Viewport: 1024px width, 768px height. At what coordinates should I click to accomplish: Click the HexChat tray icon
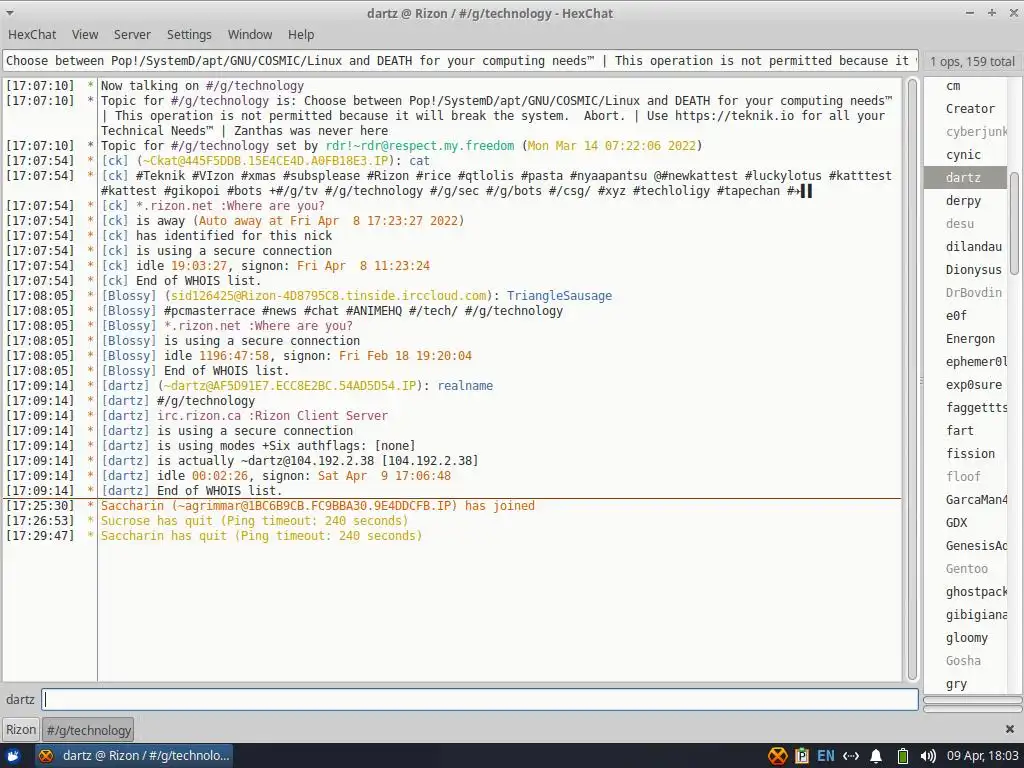pyautogui.click(x=777, y=756)
